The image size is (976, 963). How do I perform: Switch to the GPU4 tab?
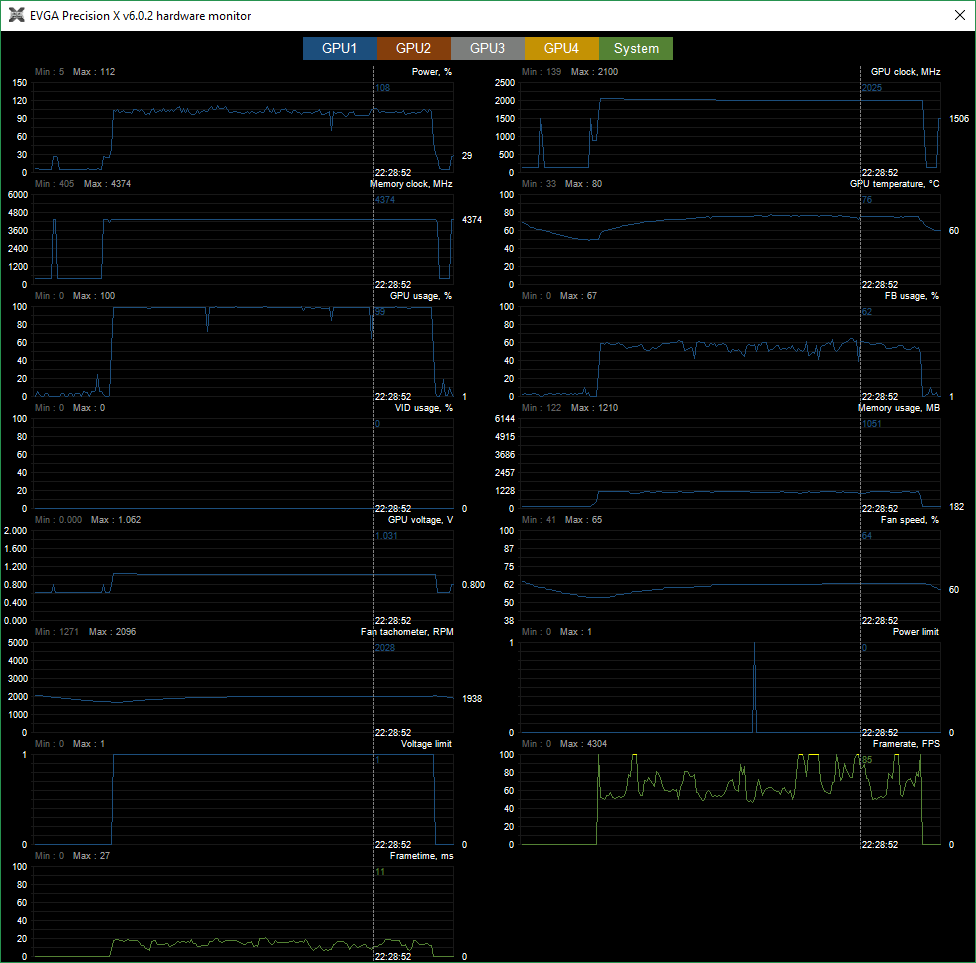(x=562, y=48)
